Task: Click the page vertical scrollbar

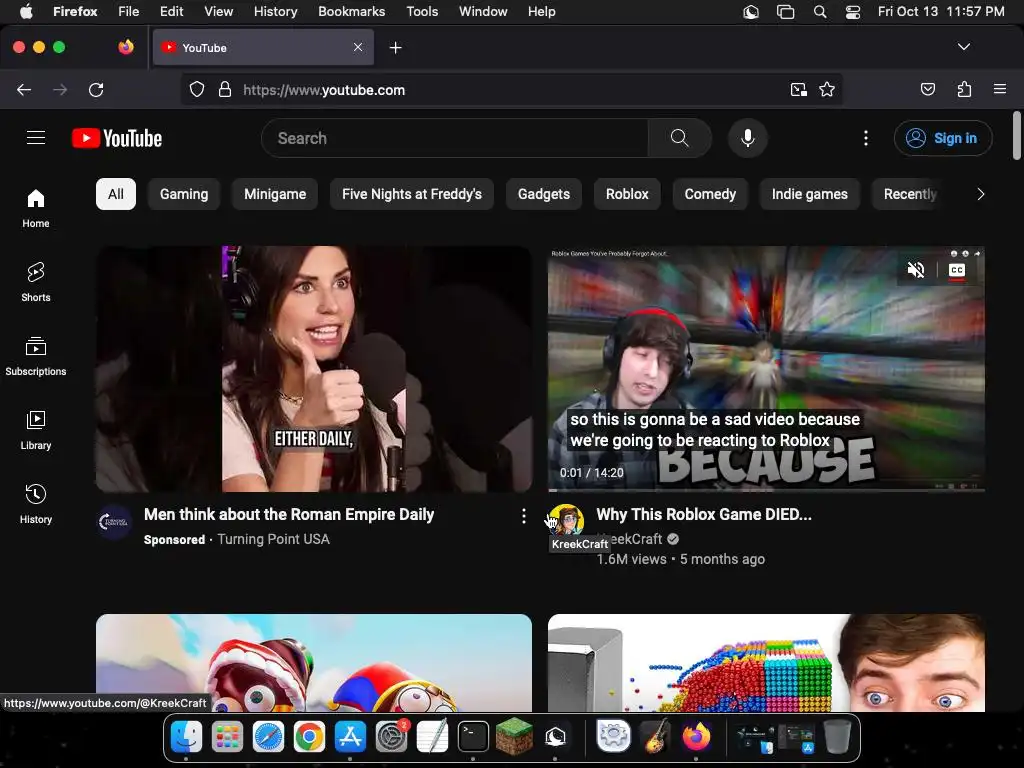Action: (1017, 136)
